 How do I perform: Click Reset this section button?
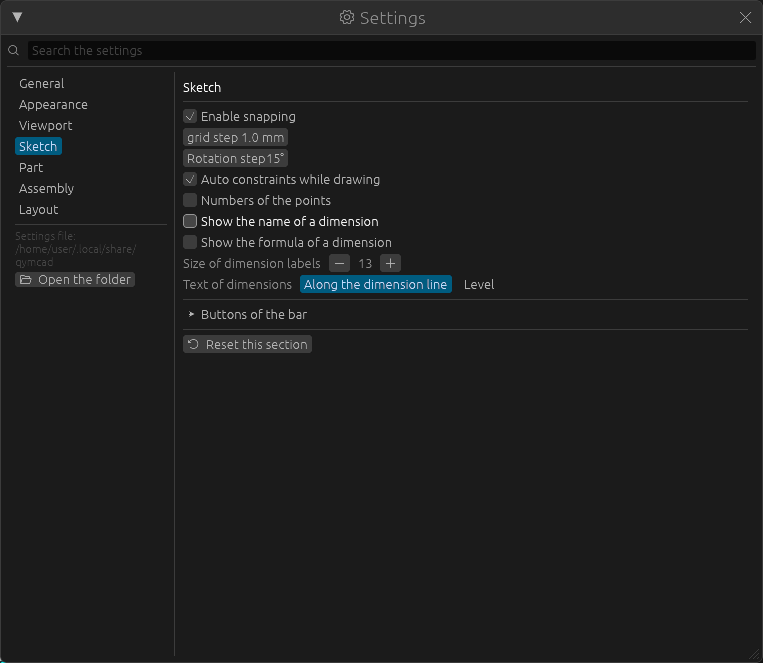[x=248, y=344]
